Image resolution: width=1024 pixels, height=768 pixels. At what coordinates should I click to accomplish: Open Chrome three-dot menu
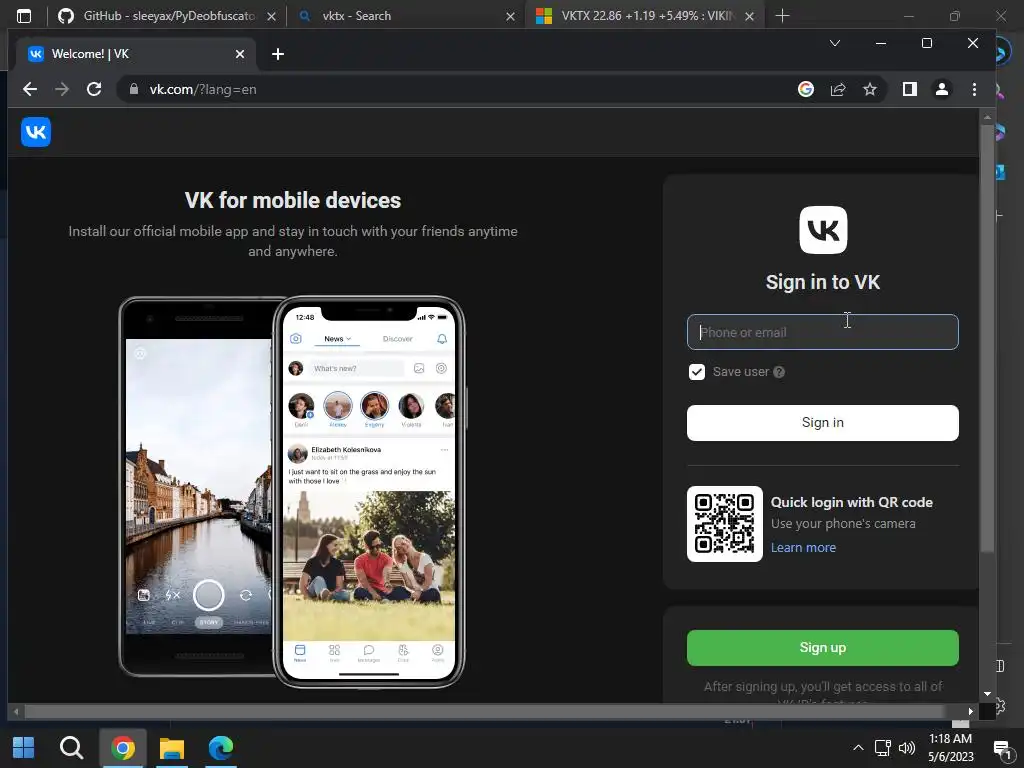coord(974,89)
